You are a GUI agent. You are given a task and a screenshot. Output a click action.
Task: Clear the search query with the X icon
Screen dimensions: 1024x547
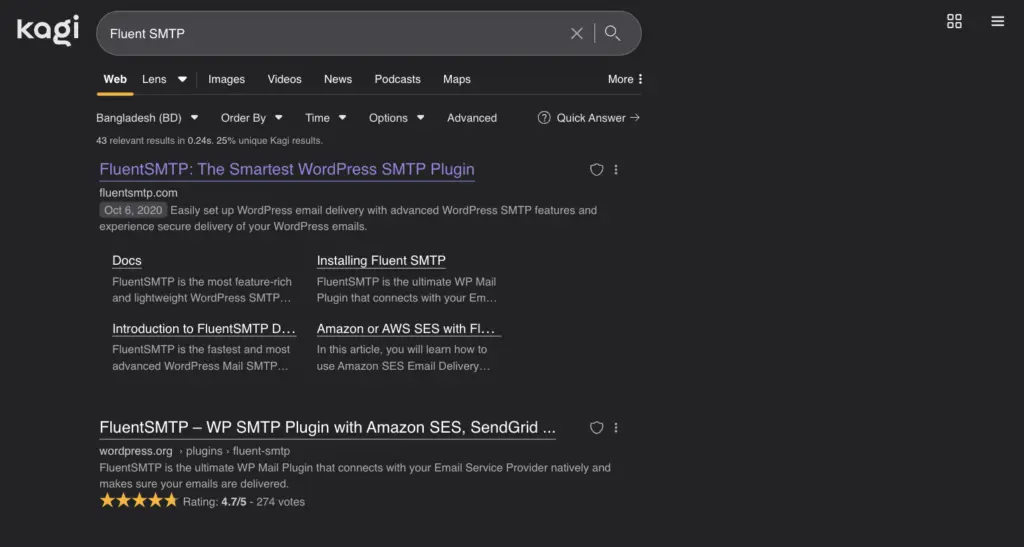tap(577, 33)
